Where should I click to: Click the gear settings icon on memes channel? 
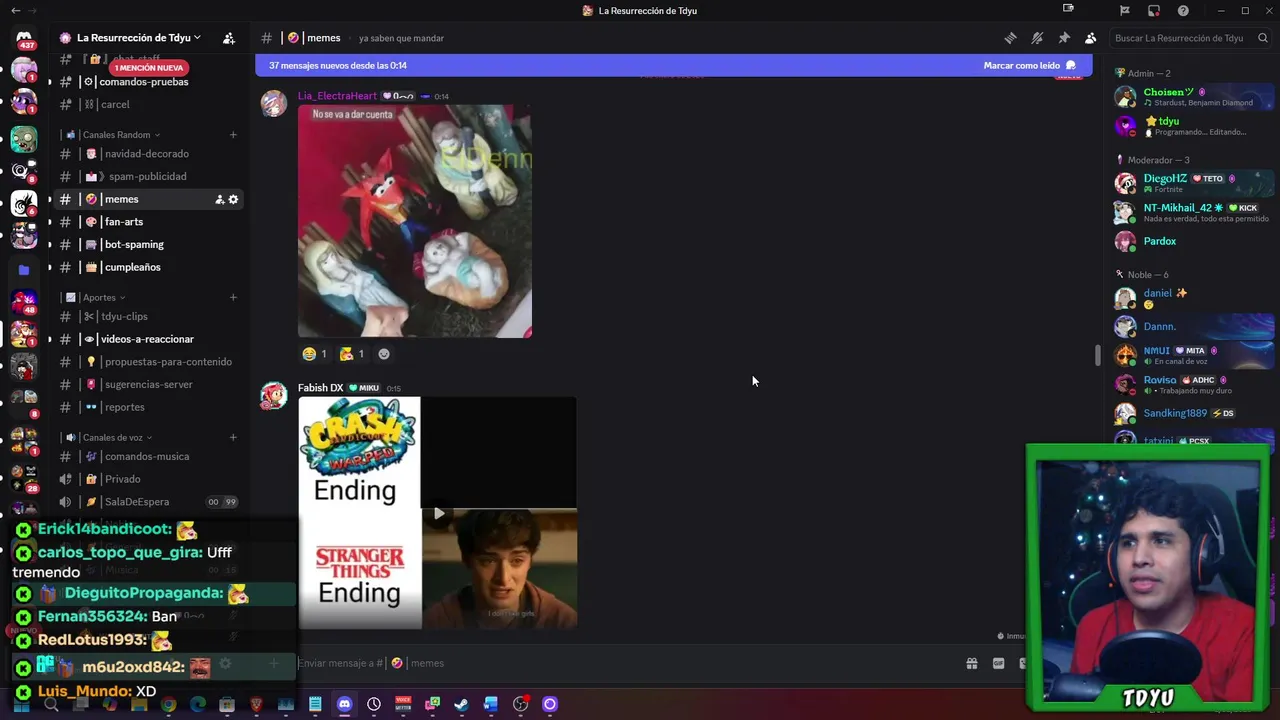[x=234, y=199]
